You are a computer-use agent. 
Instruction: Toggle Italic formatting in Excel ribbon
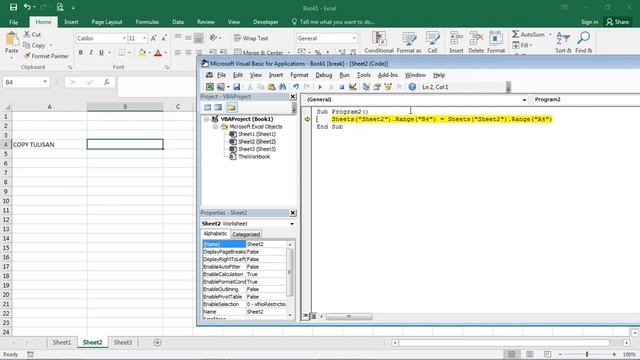pyautogui.click(x=91, y=53)
